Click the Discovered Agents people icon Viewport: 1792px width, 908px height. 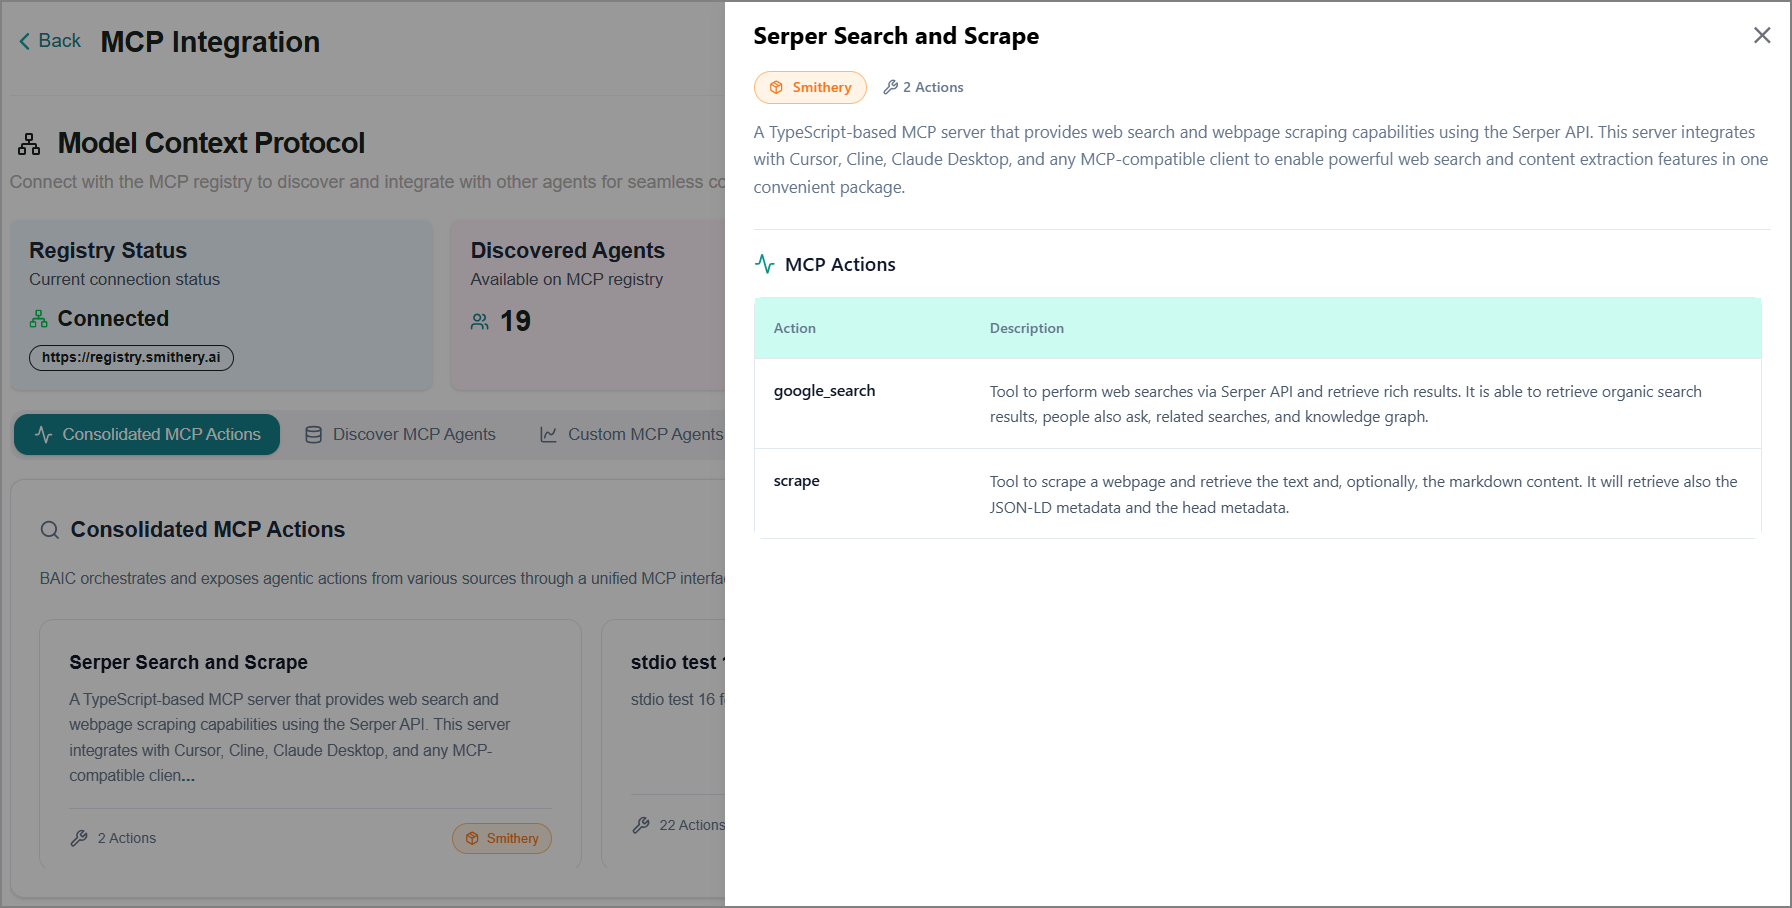pyautogui.click(x=480, y=322)
